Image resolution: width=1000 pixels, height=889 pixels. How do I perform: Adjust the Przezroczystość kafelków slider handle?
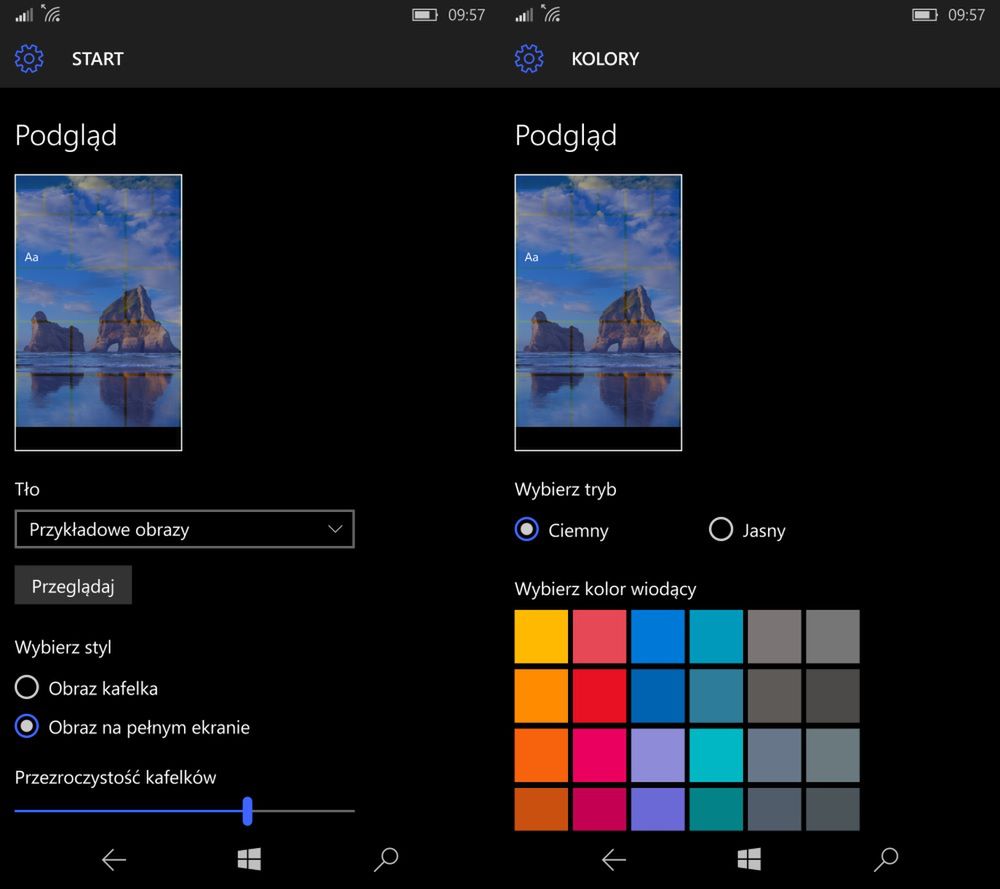247,811
